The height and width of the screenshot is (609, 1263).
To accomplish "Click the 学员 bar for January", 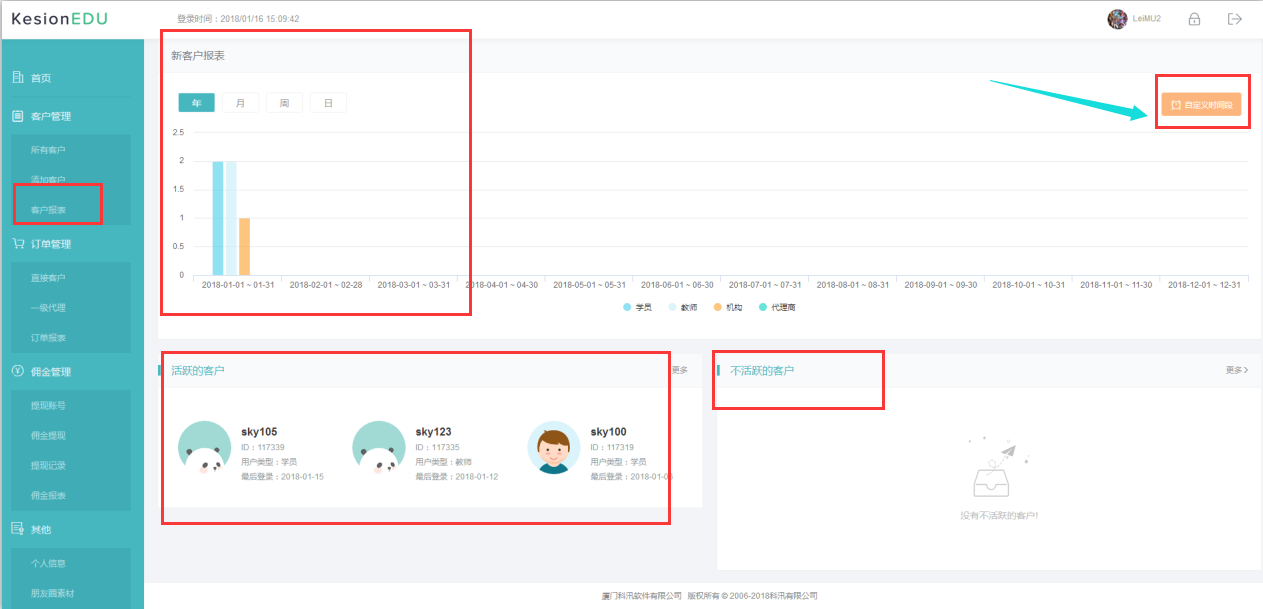I will pyautogui.click(x=218, y=218).
